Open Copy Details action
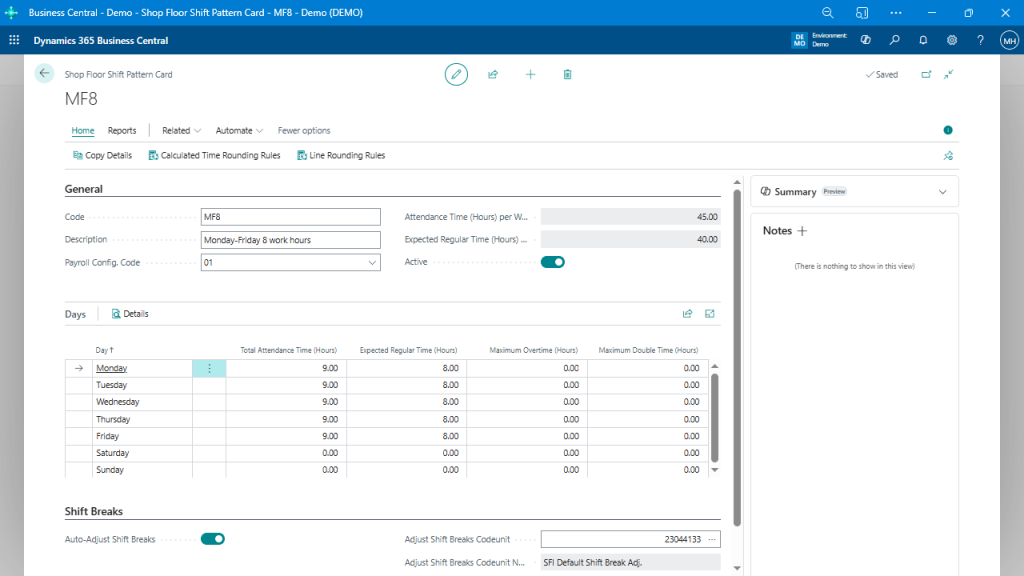This screenshot has width=1024, height=576. [x=102, y=155]
